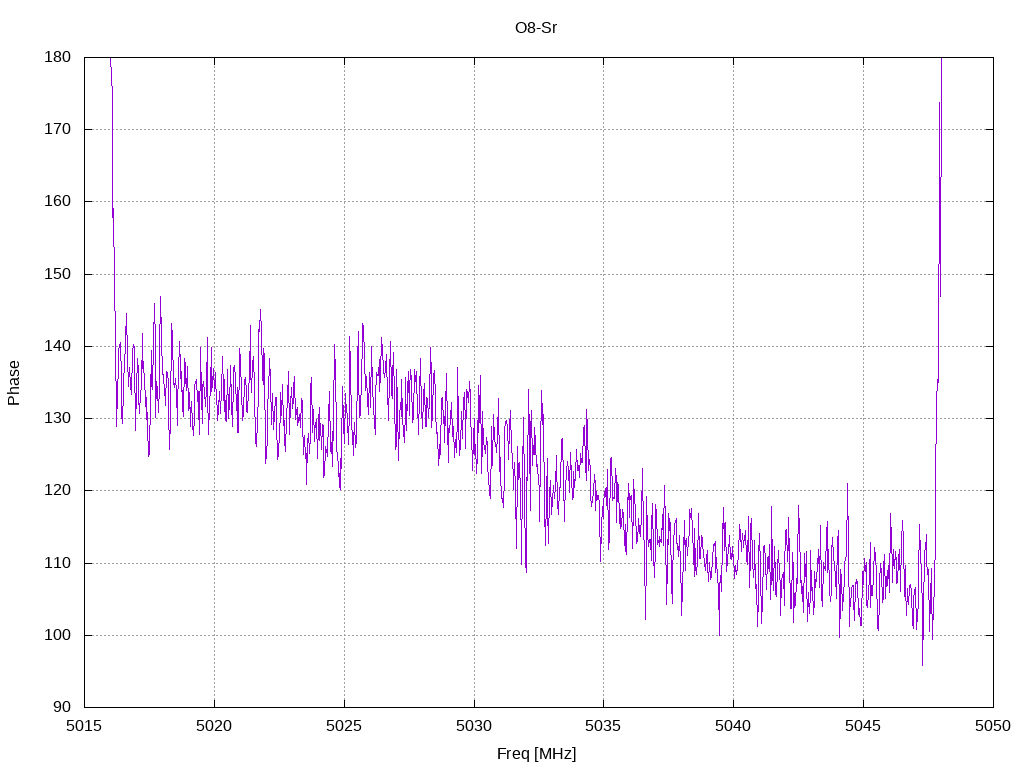Click y-axis tick label 160

(x=57, y=201)
